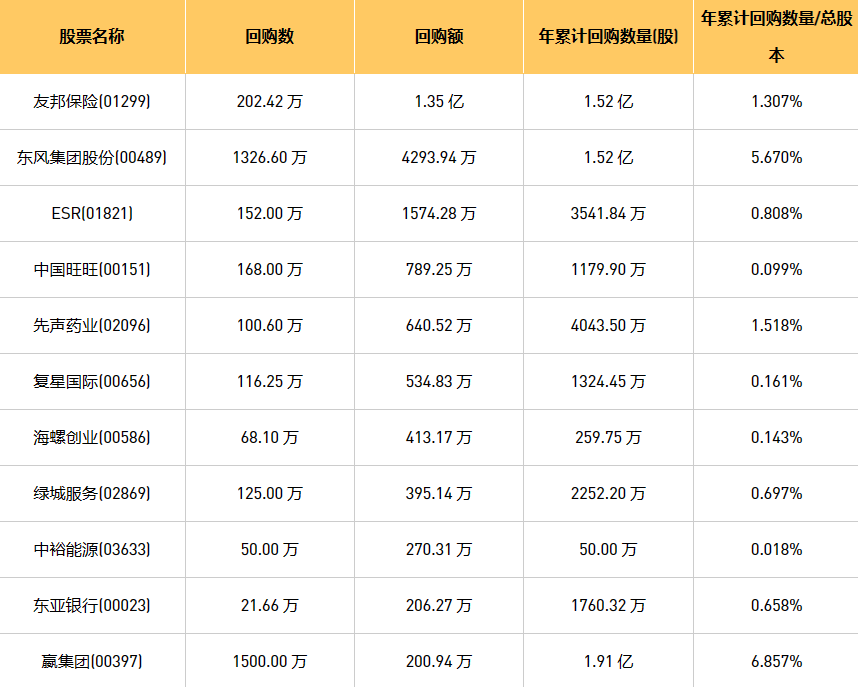Click the 1326.60 万 buyback count cell
The height and width of the screenshot is (687, 858).
click(270, 157)
